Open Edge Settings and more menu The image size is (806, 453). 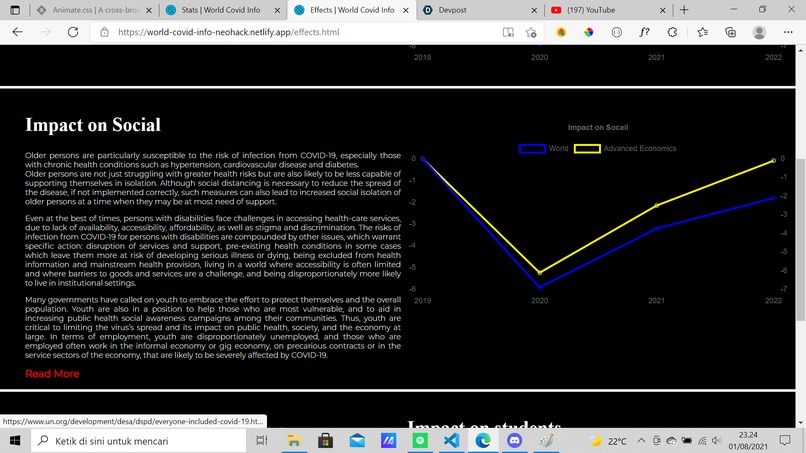[788, 32]
